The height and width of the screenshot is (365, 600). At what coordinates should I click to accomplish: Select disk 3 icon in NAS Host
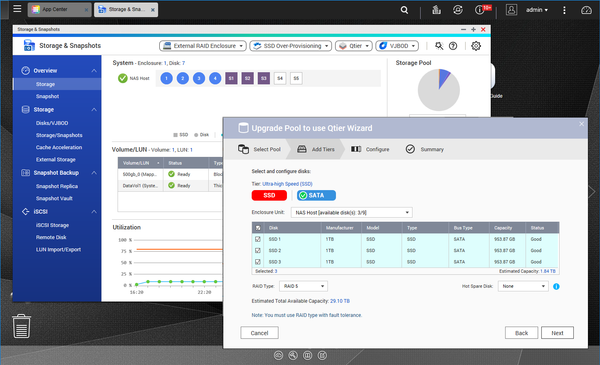click(199, 78)
